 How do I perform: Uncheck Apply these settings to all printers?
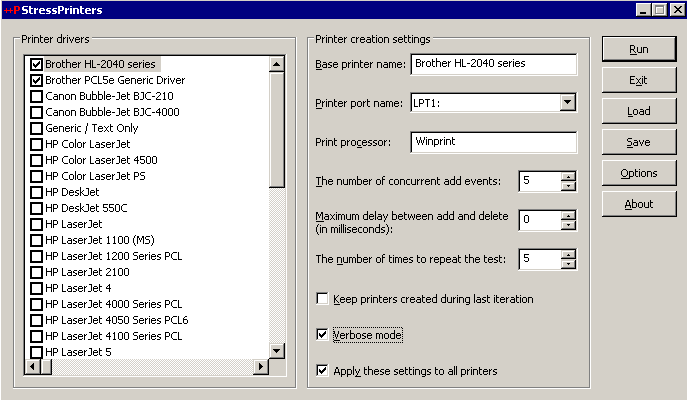pos(322,371)
